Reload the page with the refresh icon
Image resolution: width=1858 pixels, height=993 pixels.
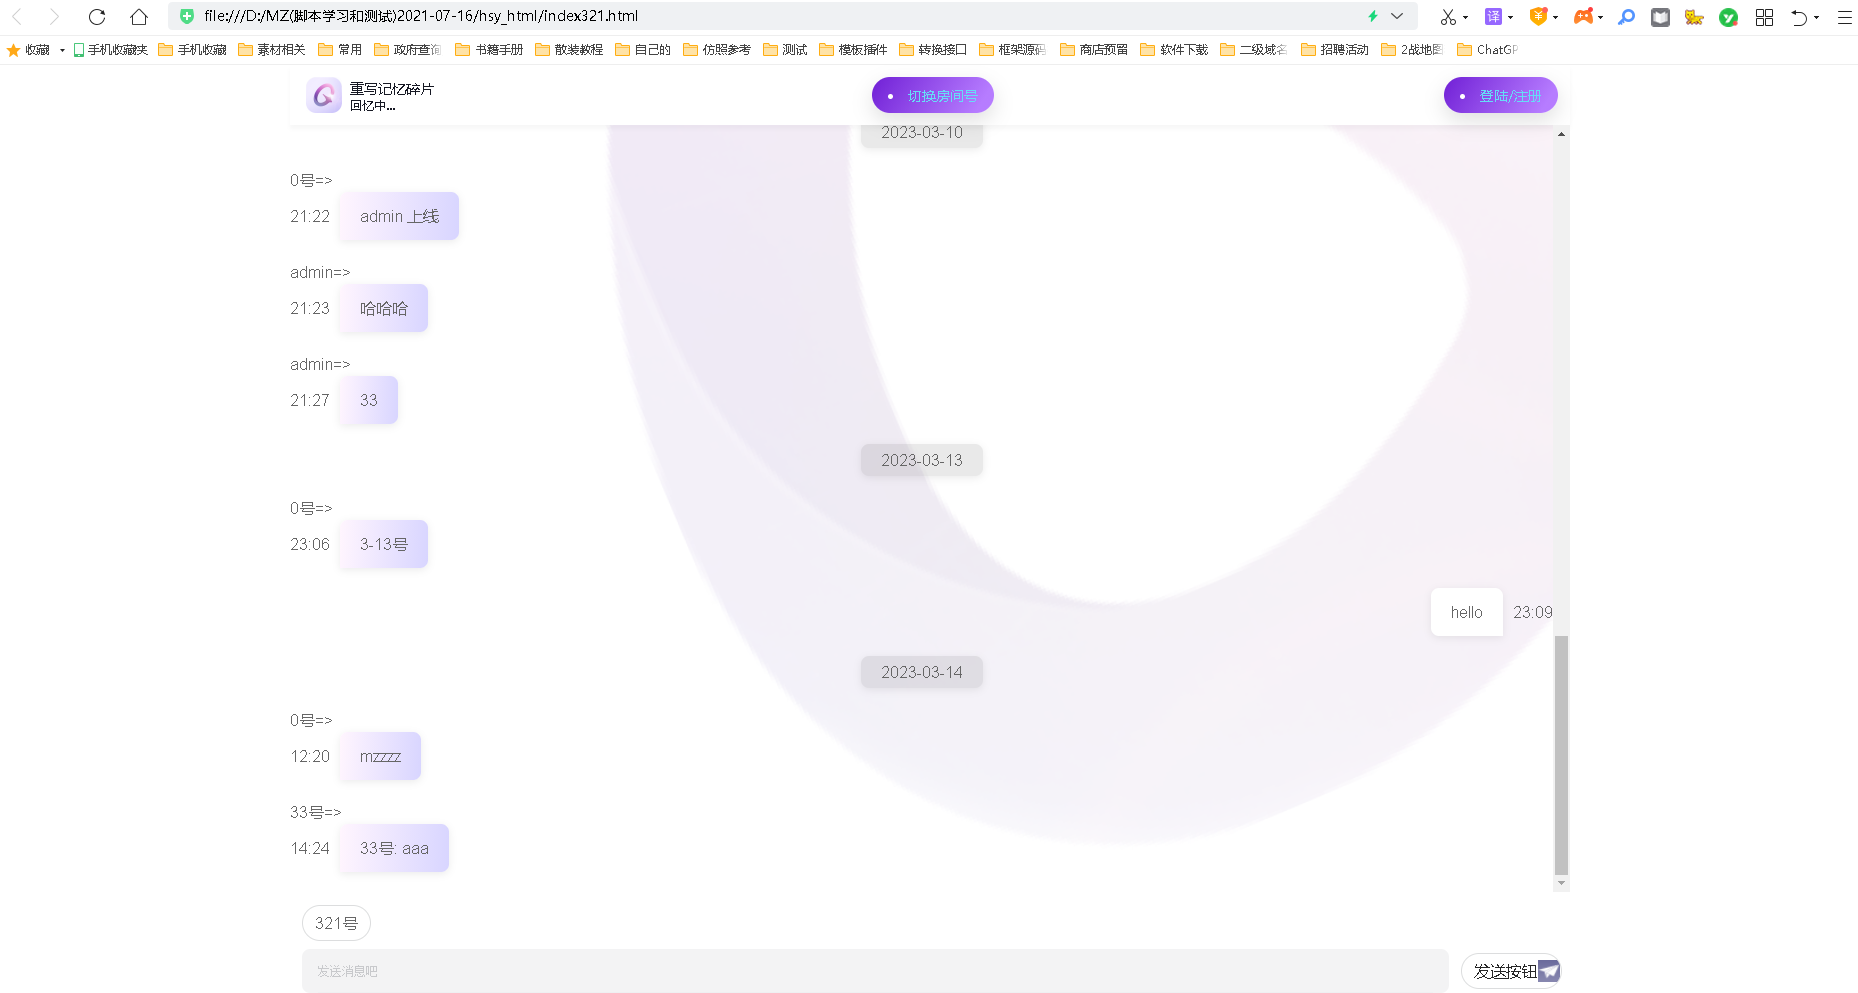pyautogui.click(x=97, y=16)
